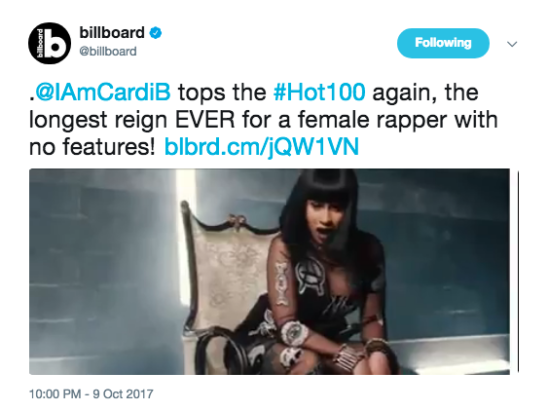
Task: Open the billboard display name profile link
Action: tap(112, 33)
